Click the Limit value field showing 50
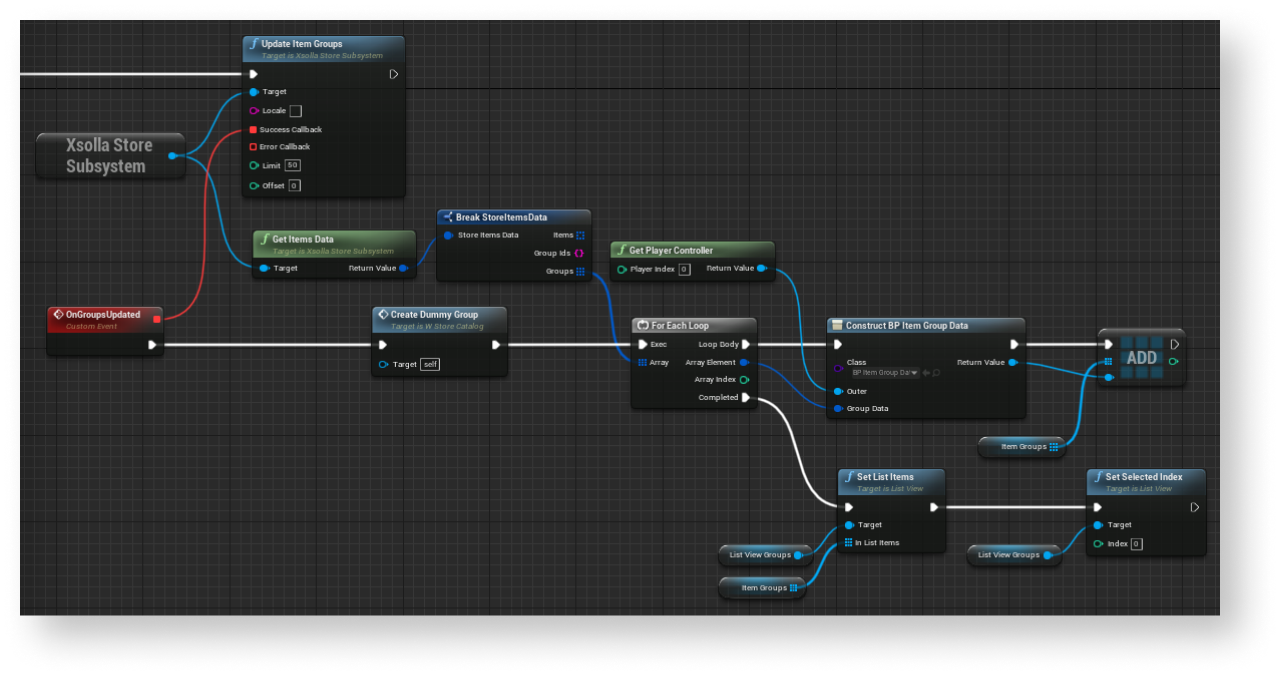The width and height of the screenshot is (1280, 676). click(x=292, y=166)
